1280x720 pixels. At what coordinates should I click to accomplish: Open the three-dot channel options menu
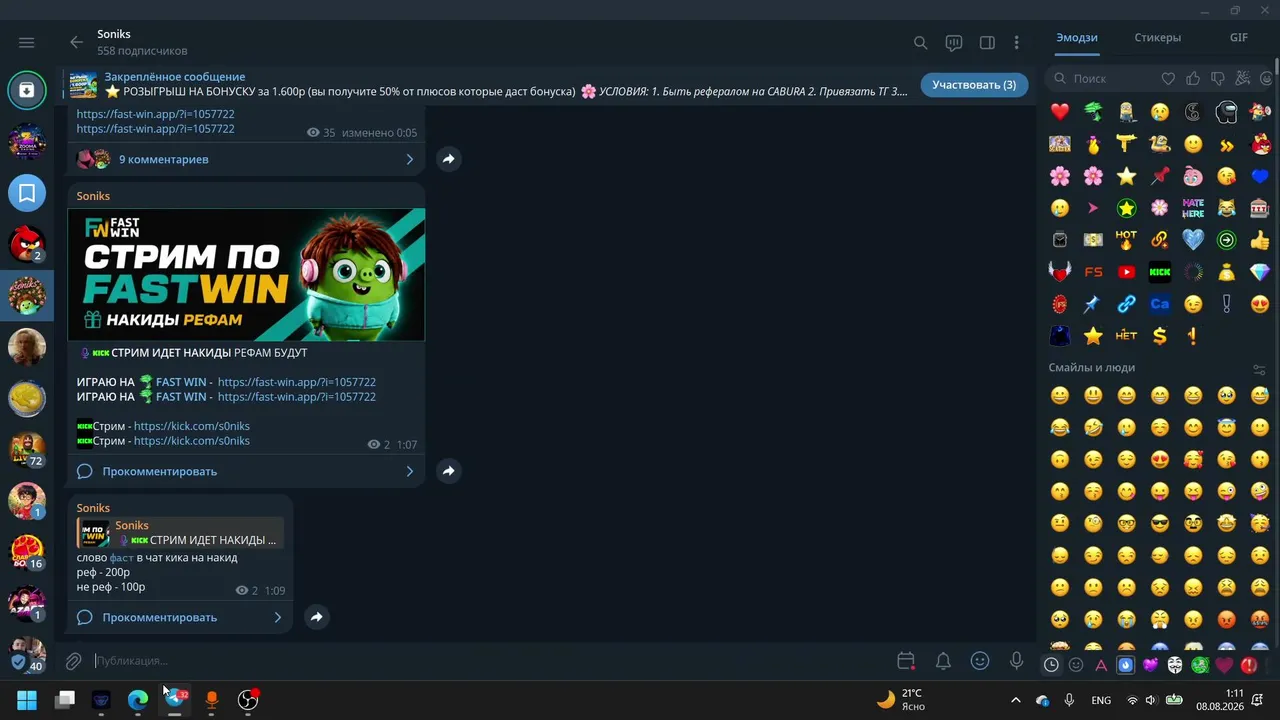[x=1017, y=43]
